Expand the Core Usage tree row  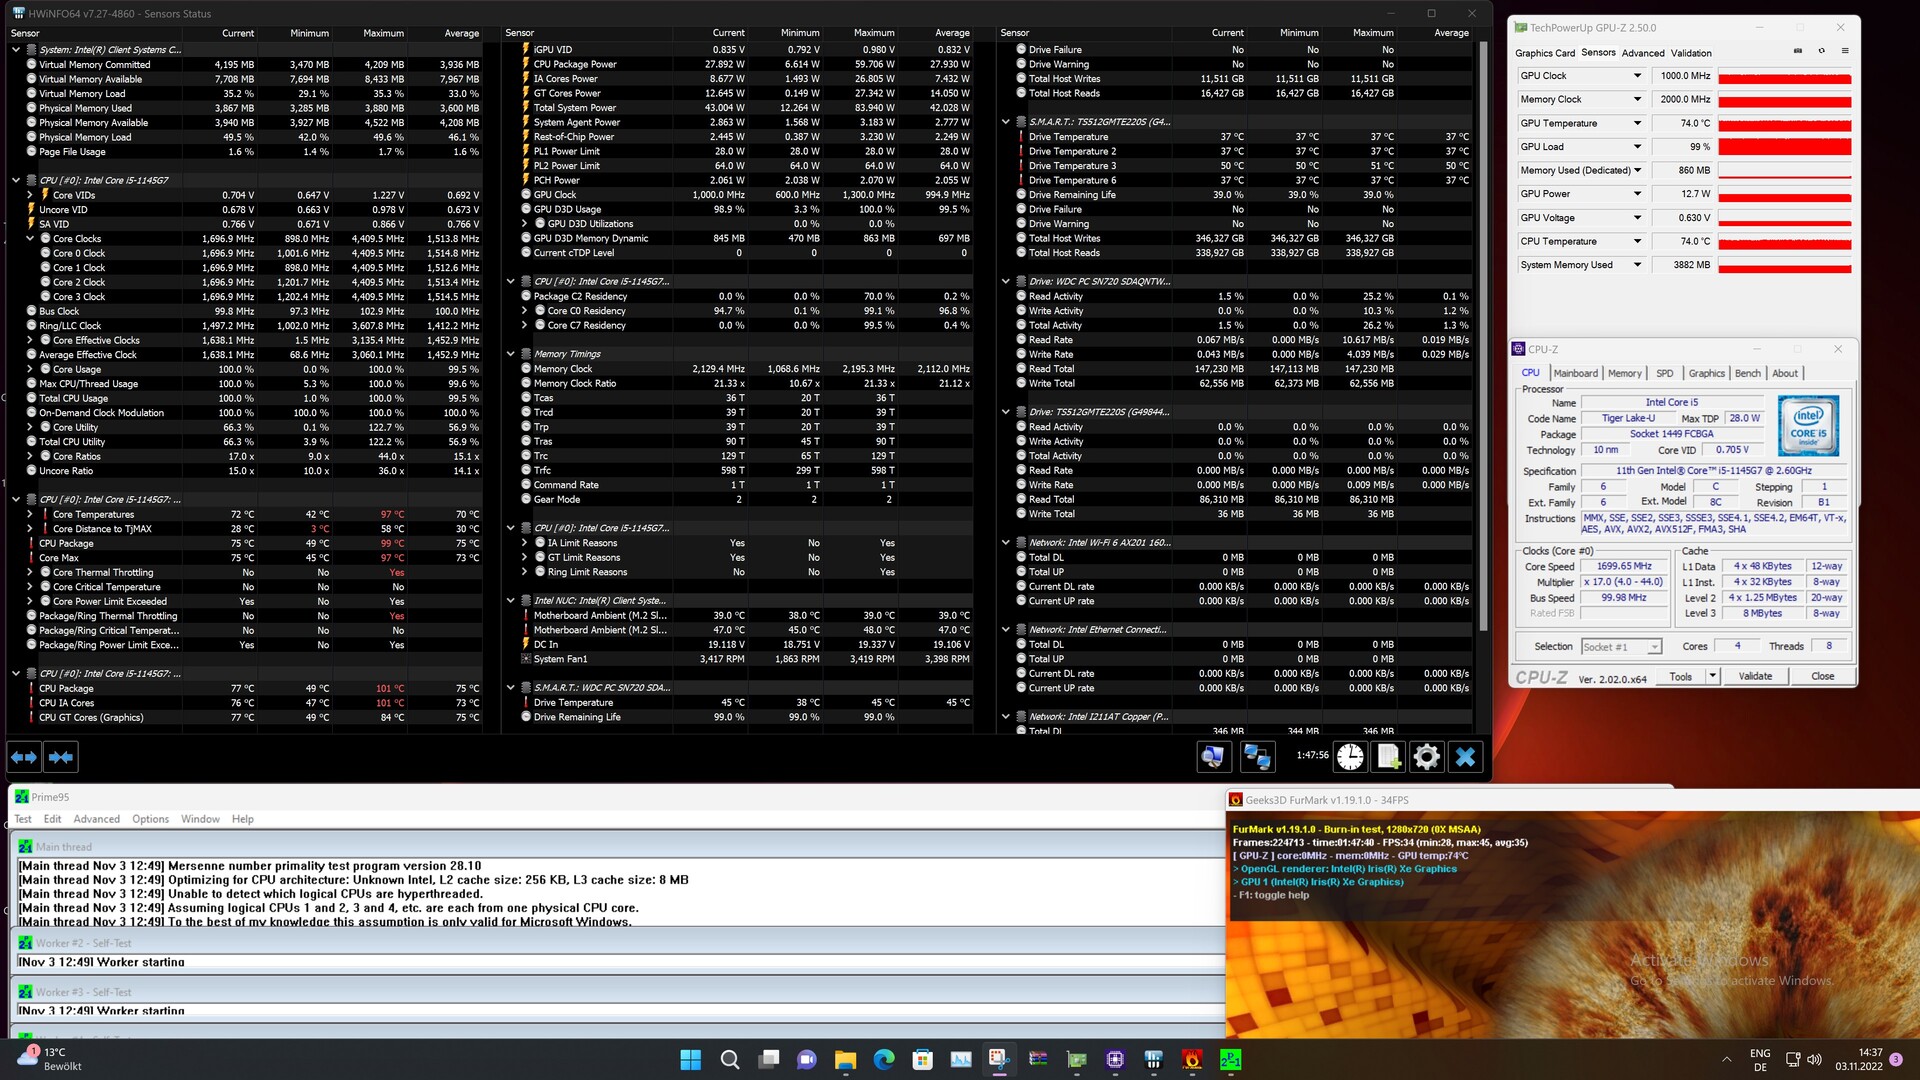point(30,369)
